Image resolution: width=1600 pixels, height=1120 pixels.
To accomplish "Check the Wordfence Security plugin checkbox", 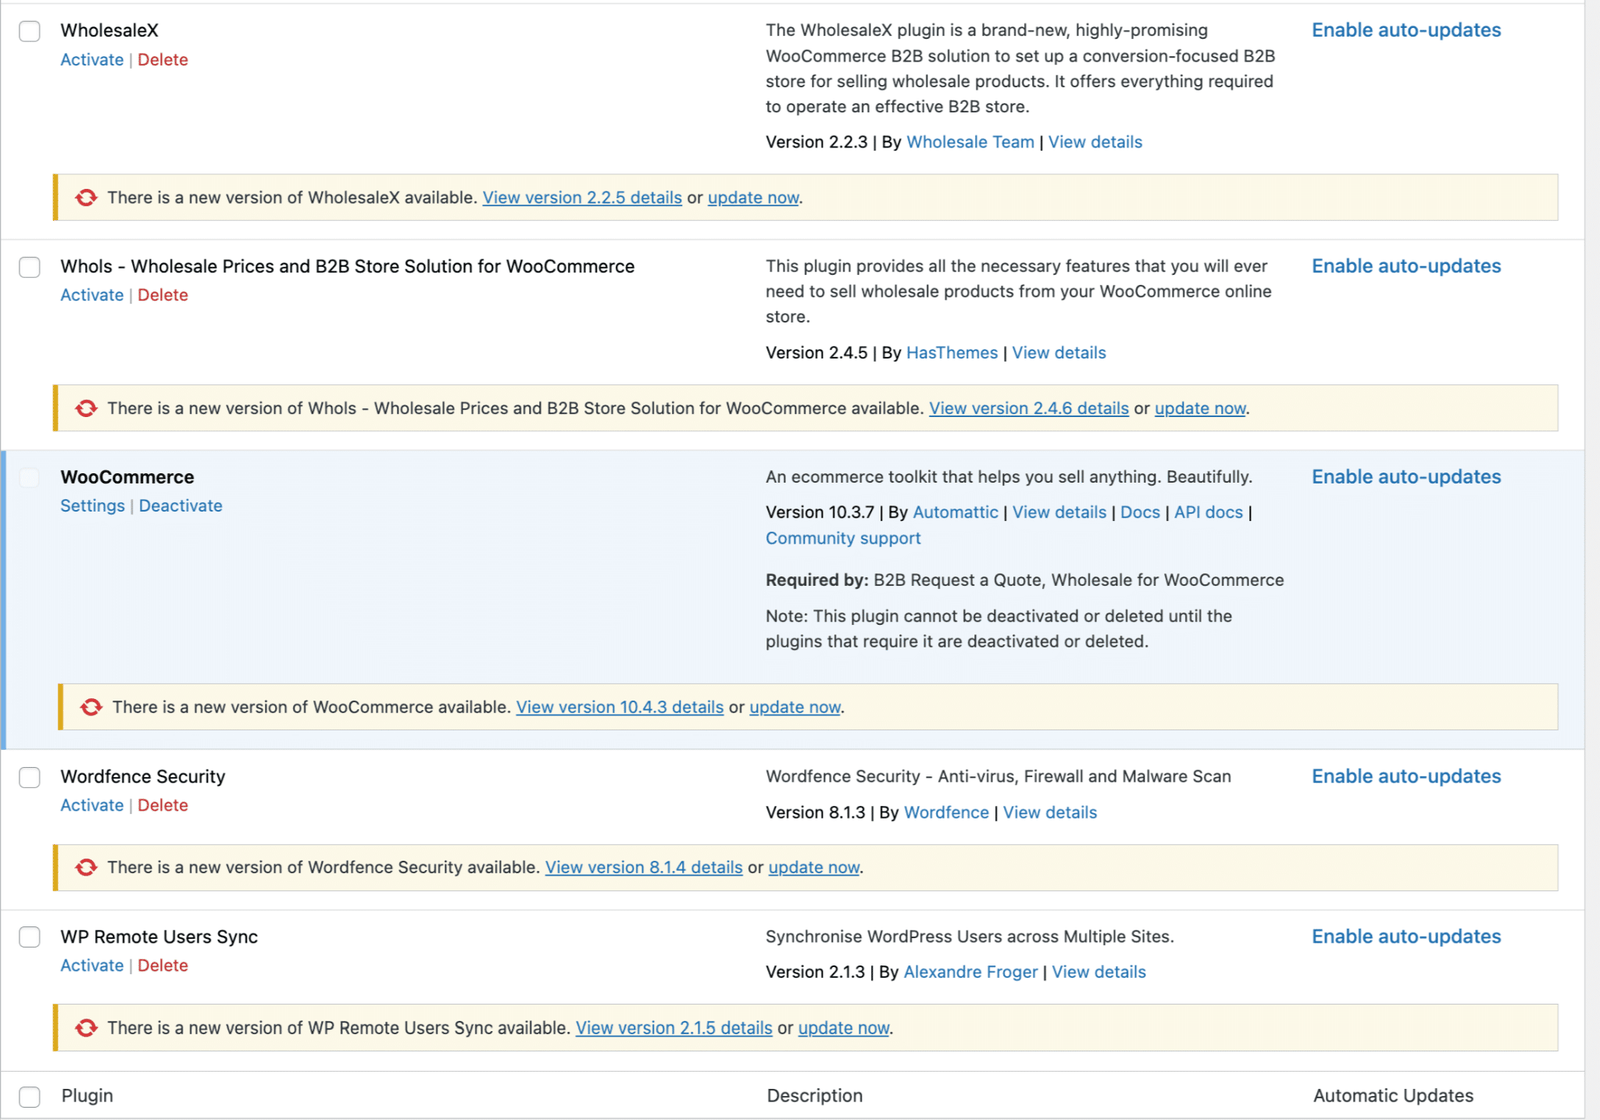I will tap(30, 777).
